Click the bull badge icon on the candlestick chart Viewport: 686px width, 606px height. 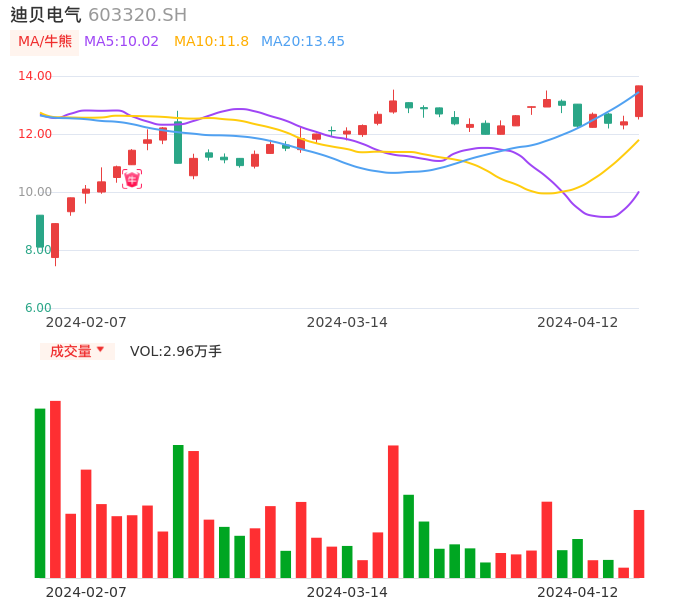point(132,179)
